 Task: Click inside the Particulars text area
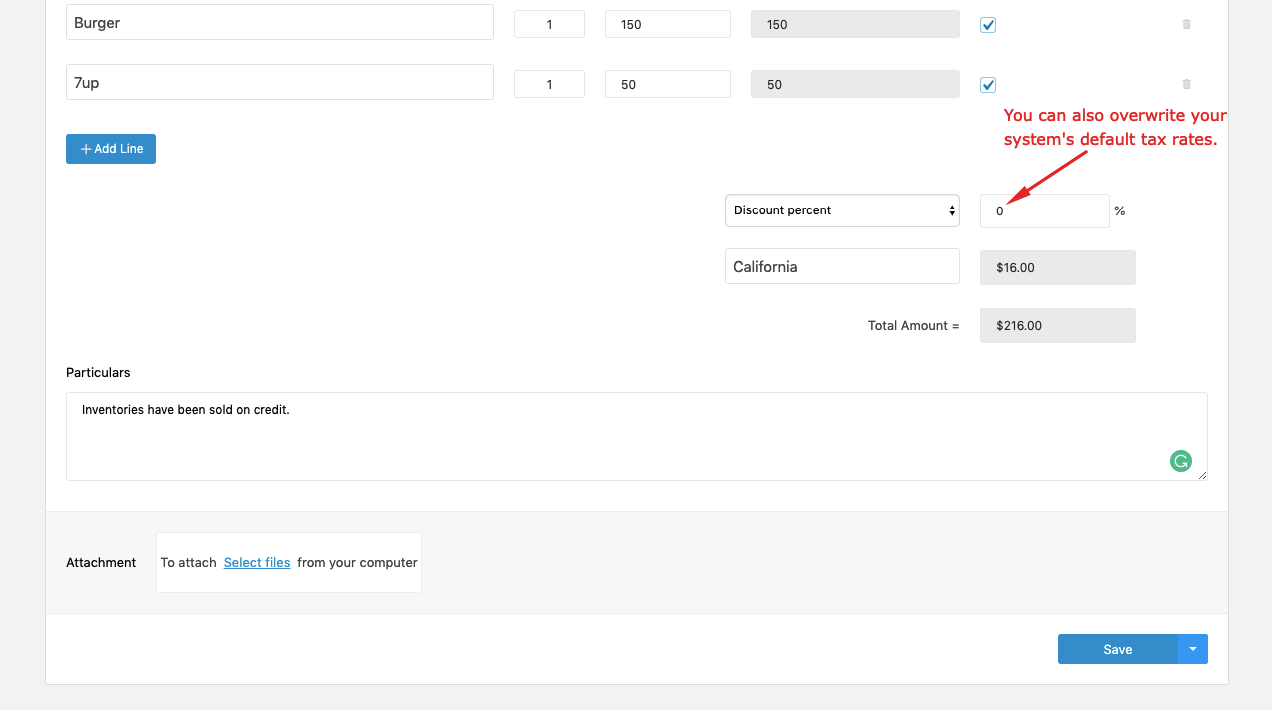636,435
